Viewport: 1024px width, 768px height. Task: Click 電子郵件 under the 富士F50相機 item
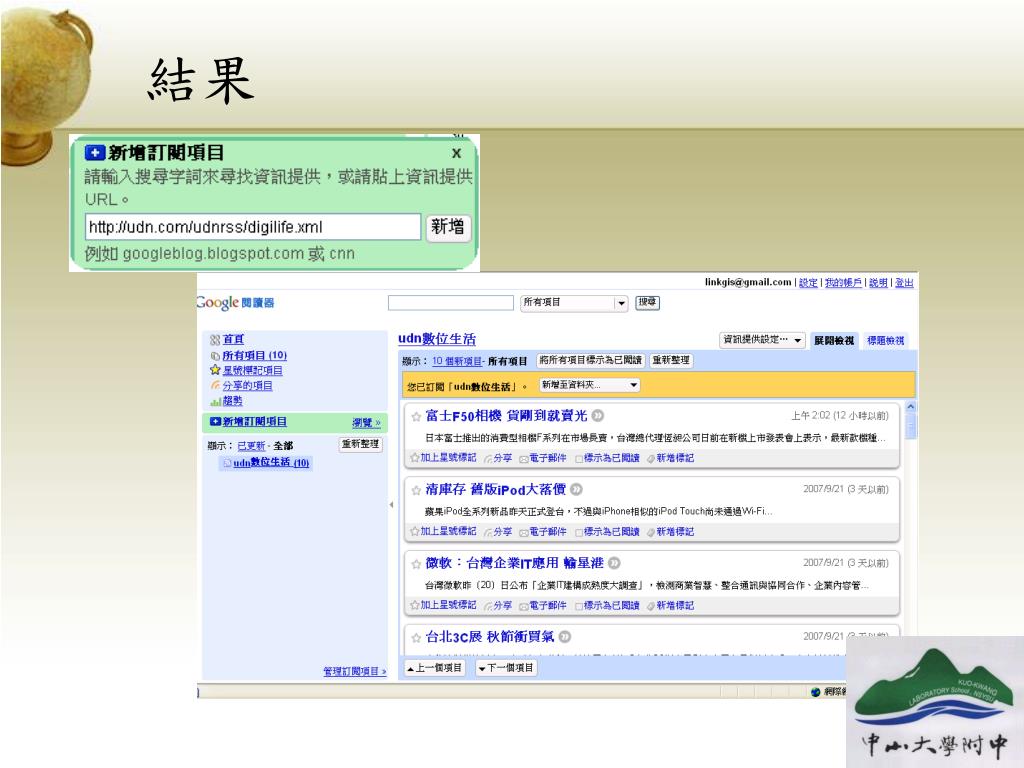(543, 458)
